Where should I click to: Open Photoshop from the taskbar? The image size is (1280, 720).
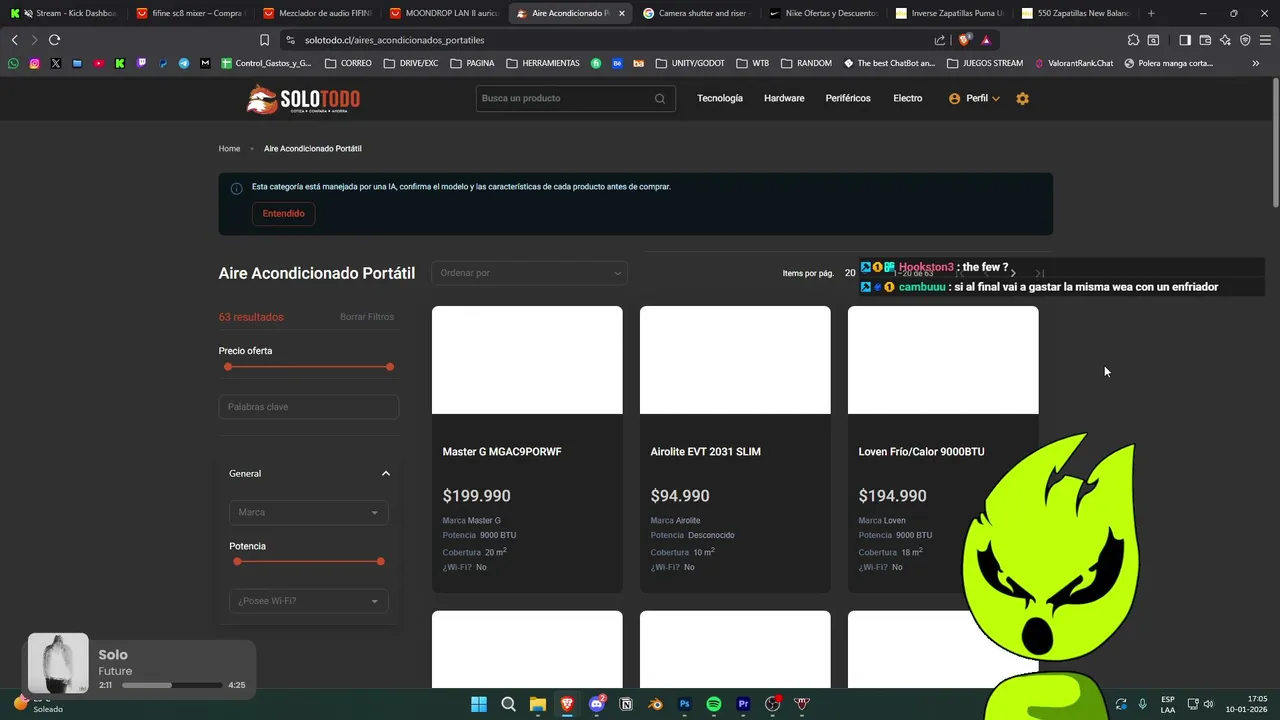pos(685,704)
